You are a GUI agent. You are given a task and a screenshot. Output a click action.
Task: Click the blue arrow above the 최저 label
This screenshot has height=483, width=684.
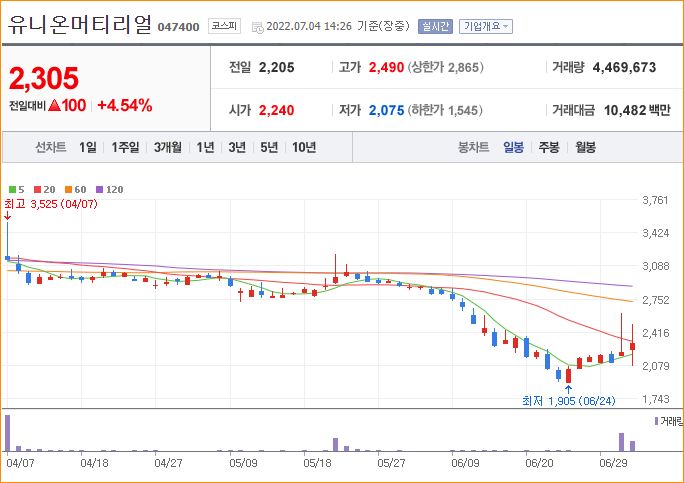pyautogui.click(x=568, y=389)
